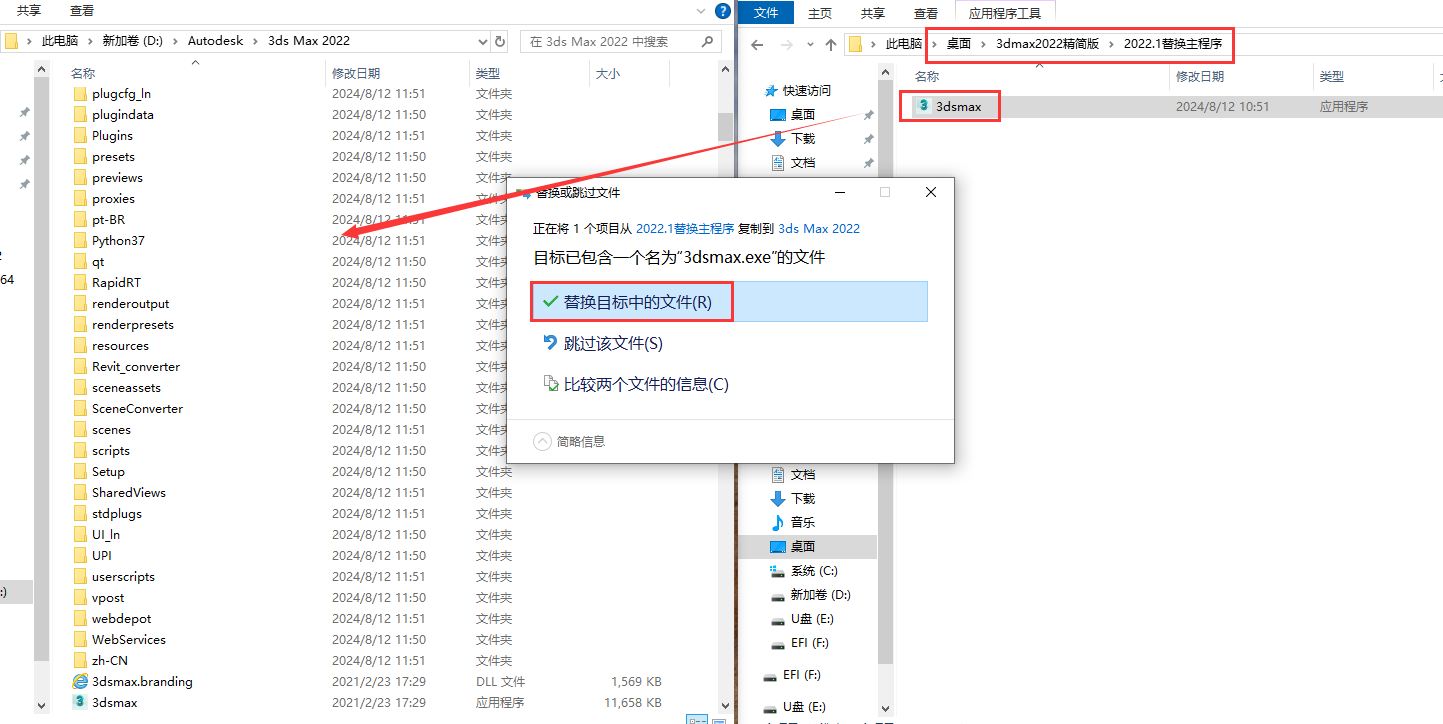The width and height of the screenshot is (1443, 724).
Task: Select the 3dsmax.branding DLL file icon
Action: coord(80,681)
